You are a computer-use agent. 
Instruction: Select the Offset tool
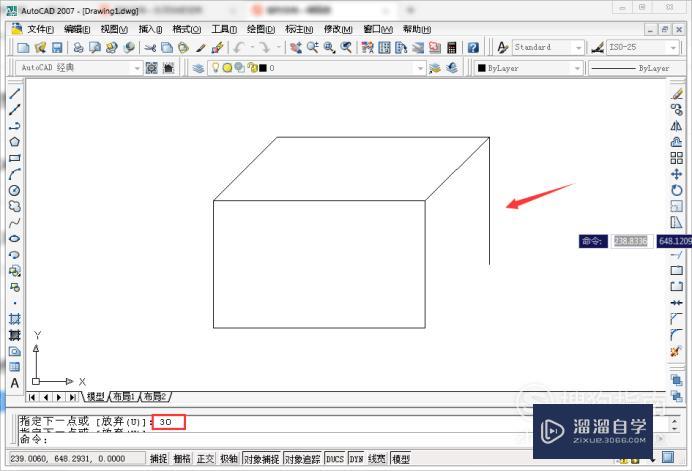point(677,142)
